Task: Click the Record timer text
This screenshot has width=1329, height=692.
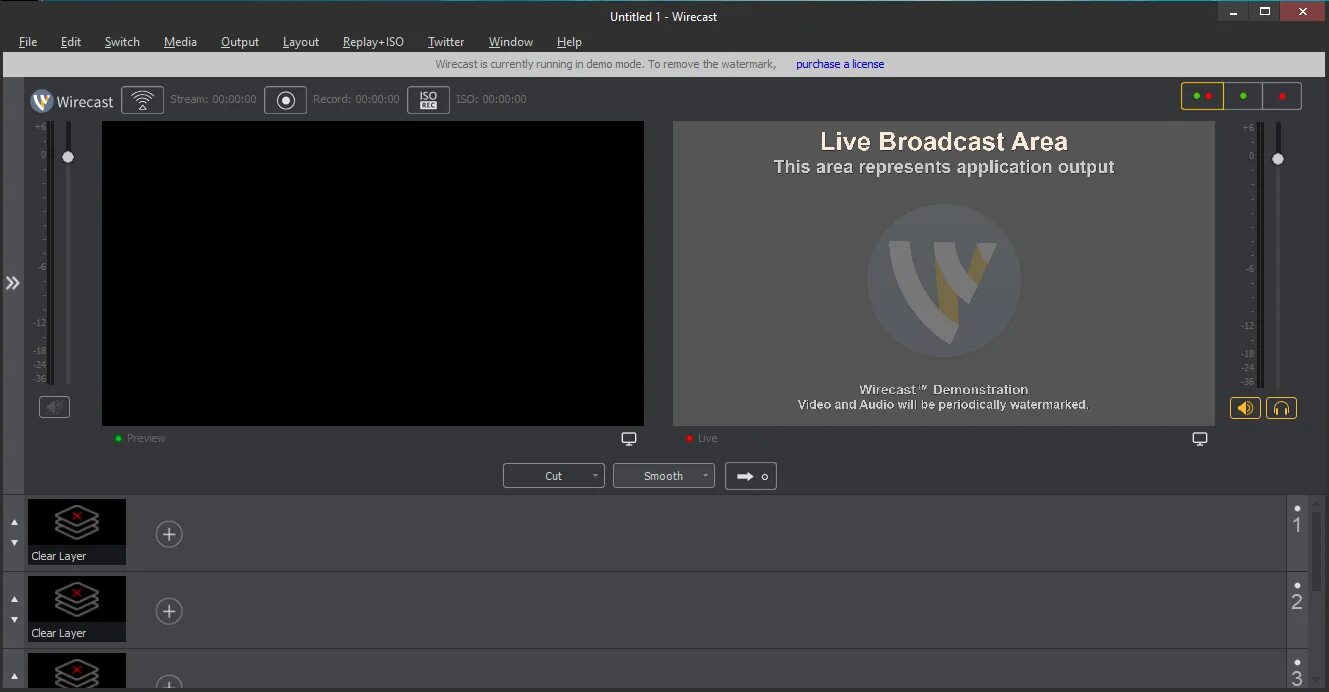Action: (x=356, y=100)
